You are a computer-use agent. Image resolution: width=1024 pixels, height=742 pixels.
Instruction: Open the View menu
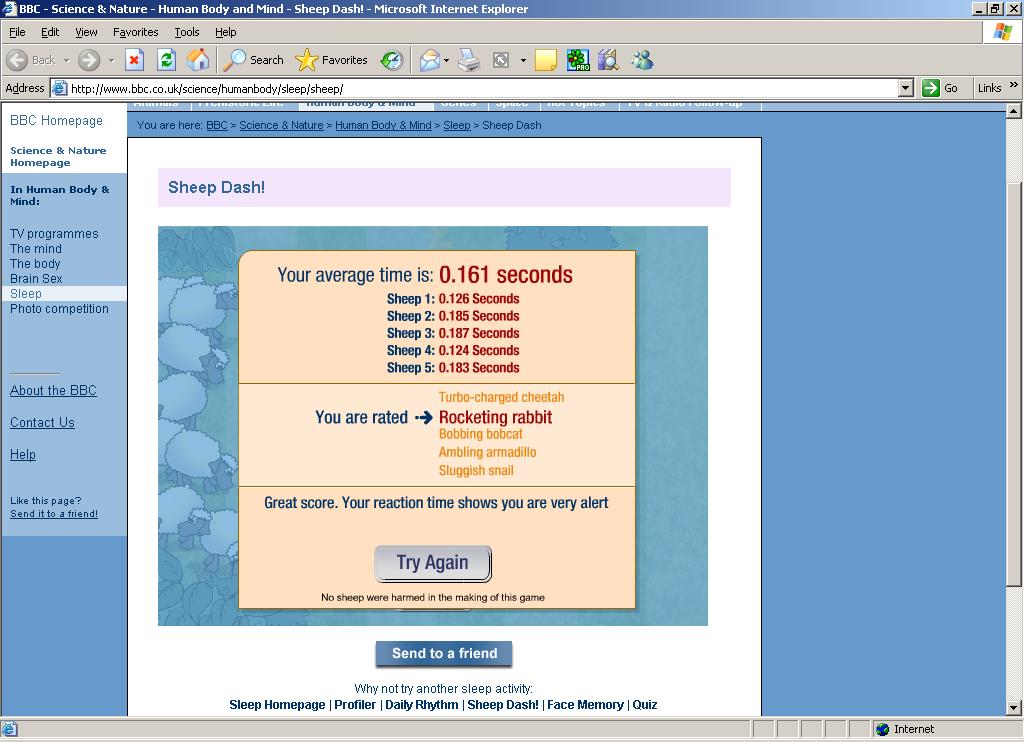point(86,32)
